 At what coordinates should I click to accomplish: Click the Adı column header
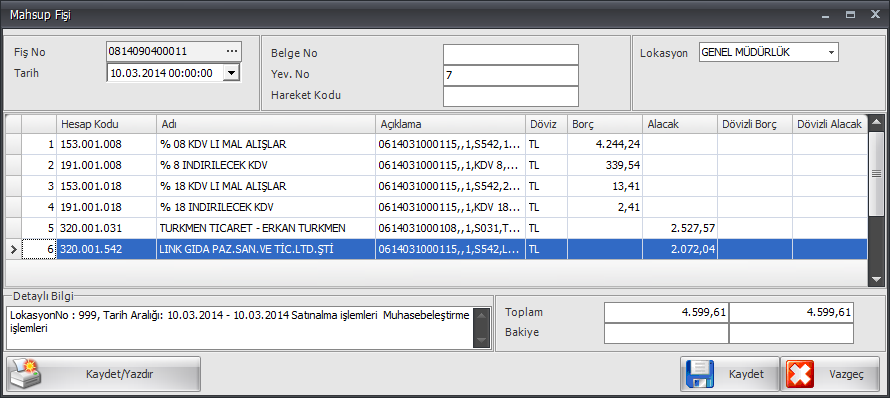coord(266,124)
